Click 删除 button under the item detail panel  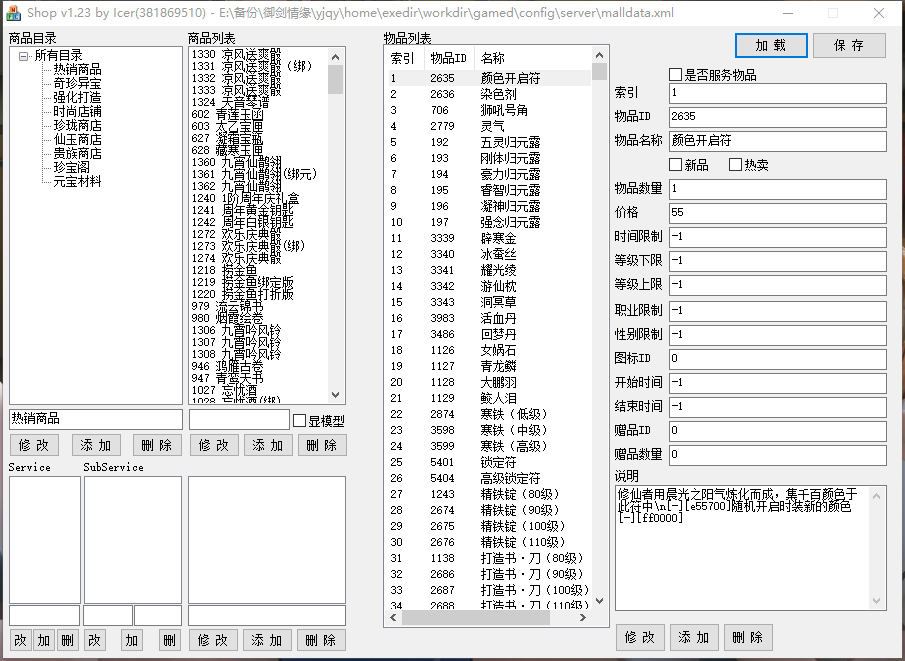[748, 637]
